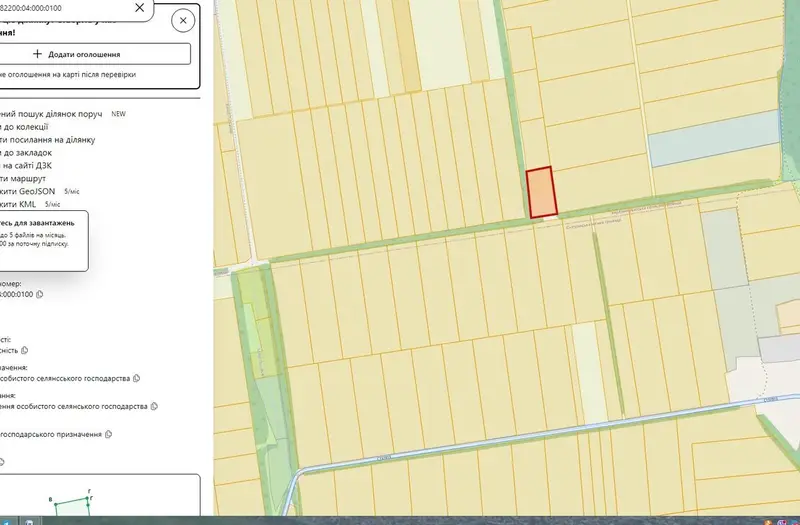Screen dimensions: 800x525
Task: Copy the 'господарського призначення' category text
Action: pyautogui.click(x=108, y=435)
